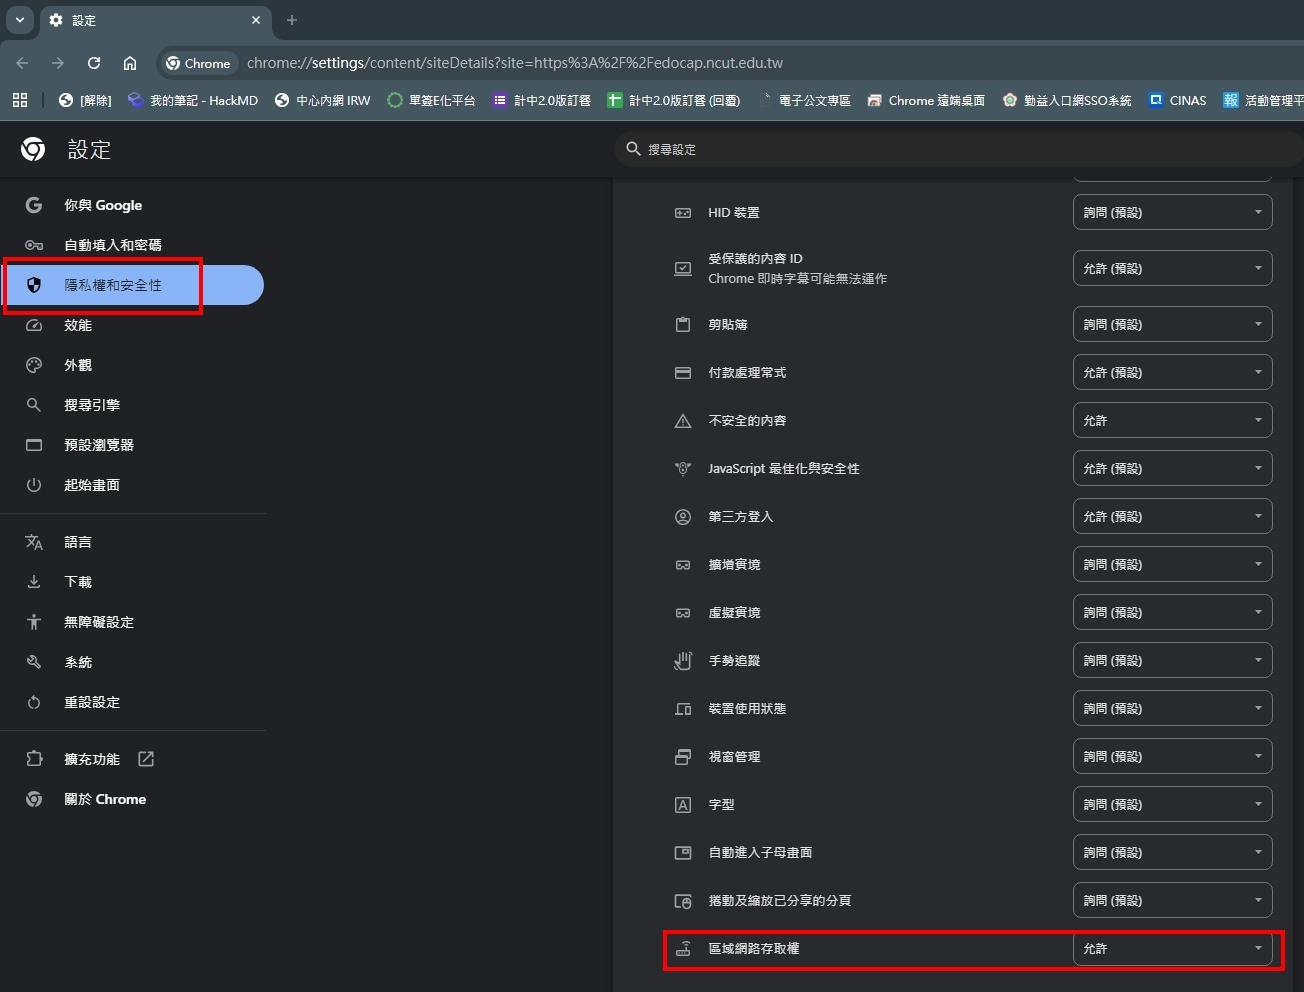Click the address bar URL
This screenshot has width=1304, height=992.
(515, 63)
